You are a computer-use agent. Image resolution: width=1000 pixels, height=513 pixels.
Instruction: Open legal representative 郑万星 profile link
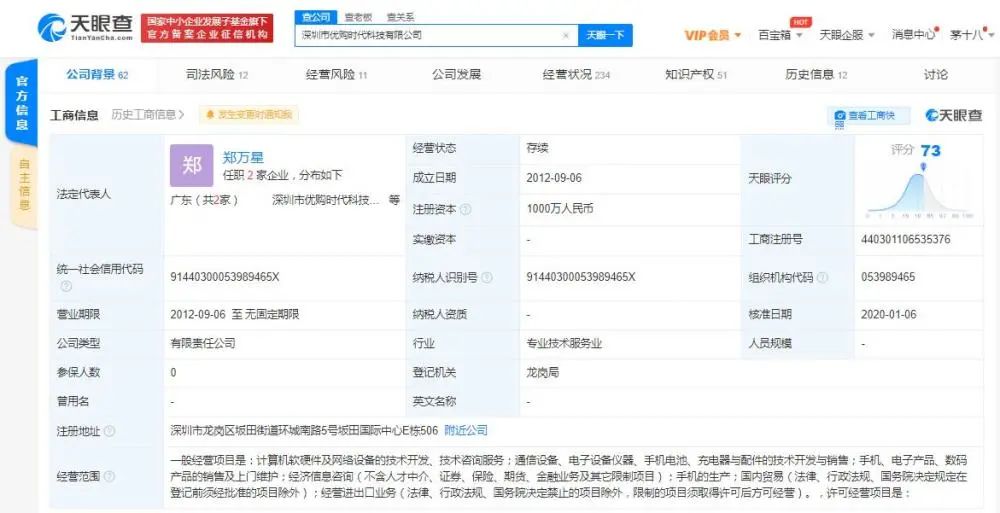pos(243,158)
